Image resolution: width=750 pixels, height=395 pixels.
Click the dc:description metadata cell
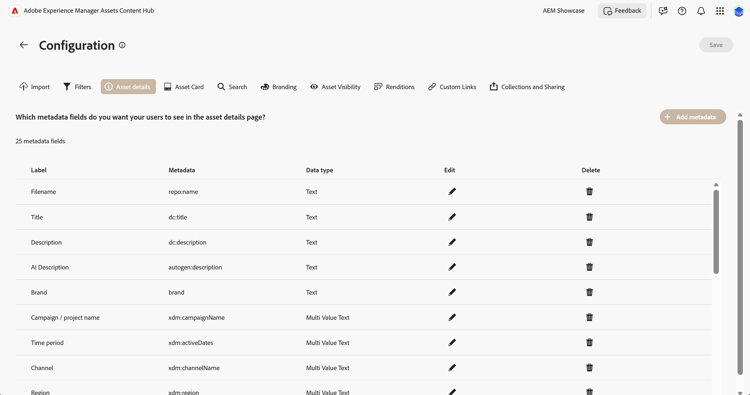click(188, 242)
